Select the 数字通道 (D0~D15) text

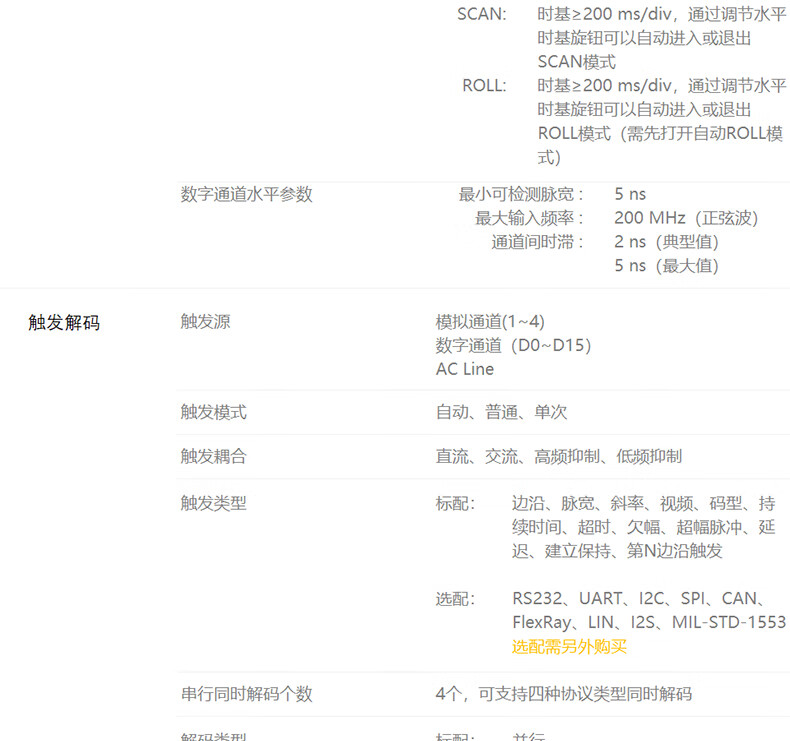point(513,346)
